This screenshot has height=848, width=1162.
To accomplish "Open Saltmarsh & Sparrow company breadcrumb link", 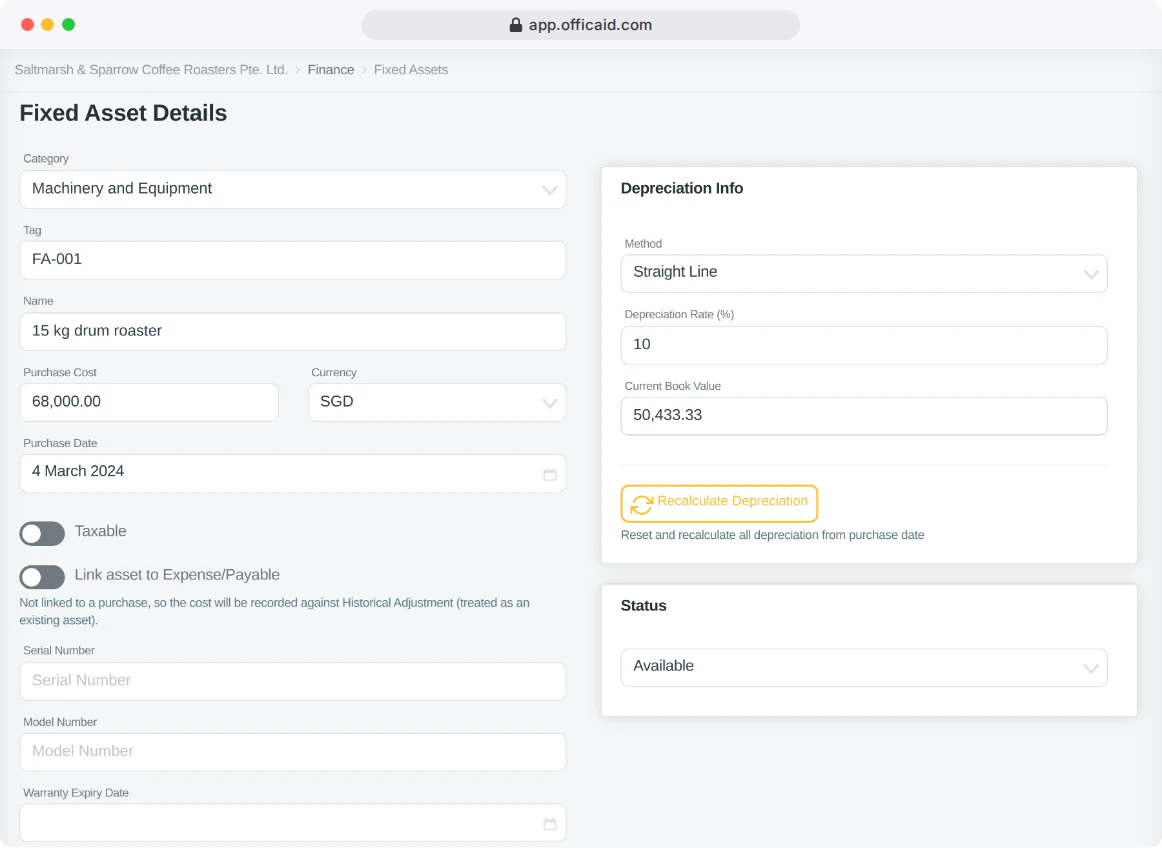I will 151,70.
